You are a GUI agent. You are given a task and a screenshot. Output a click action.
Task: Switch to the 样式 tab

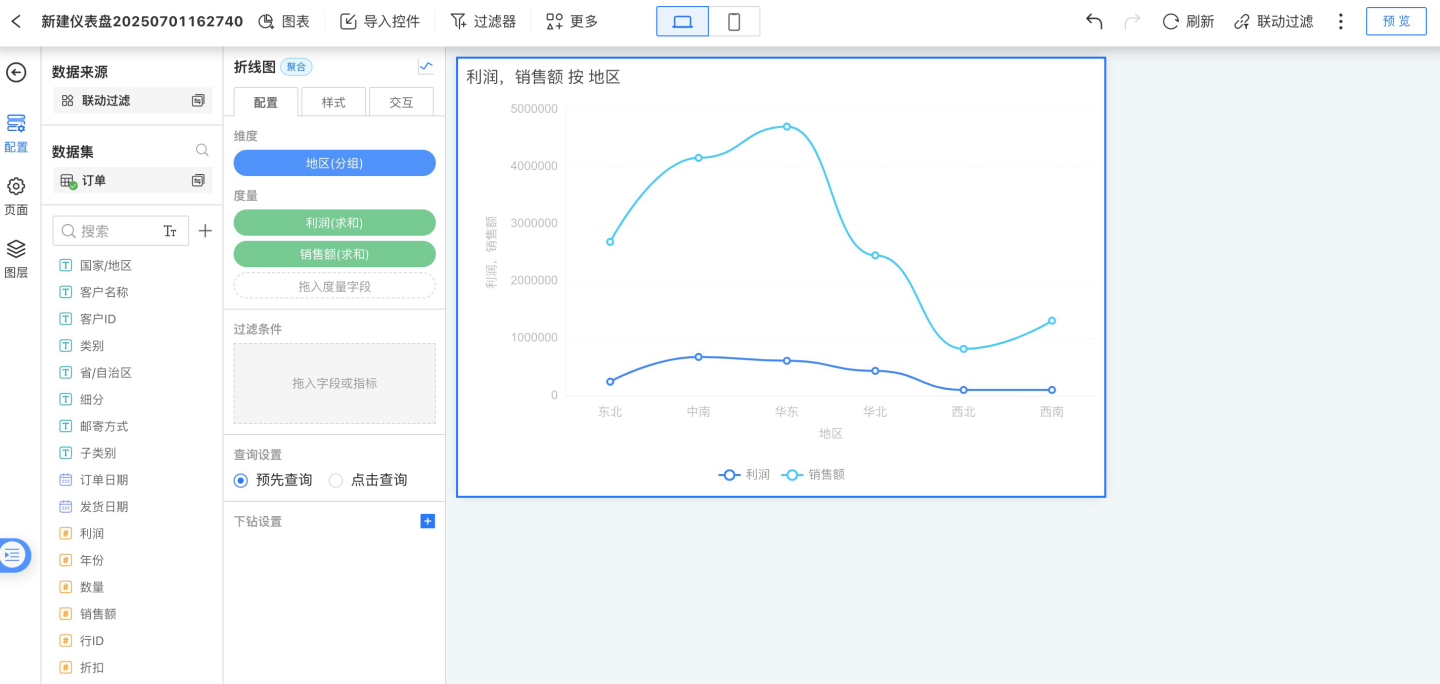point(333,102)
